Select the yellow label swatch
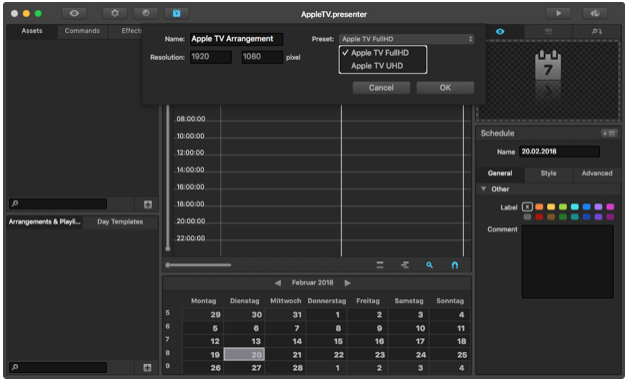 click(551, 207)
